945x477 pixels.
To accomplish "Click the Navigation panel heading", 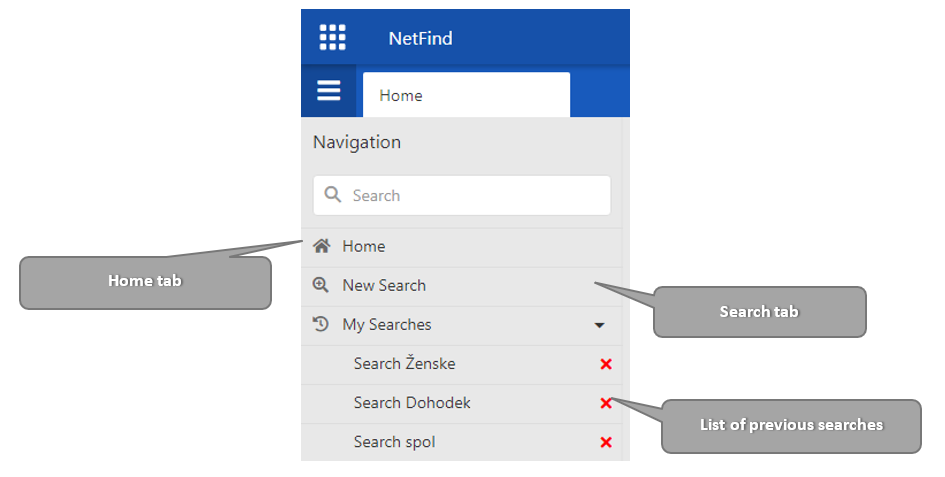I will 357,142.
